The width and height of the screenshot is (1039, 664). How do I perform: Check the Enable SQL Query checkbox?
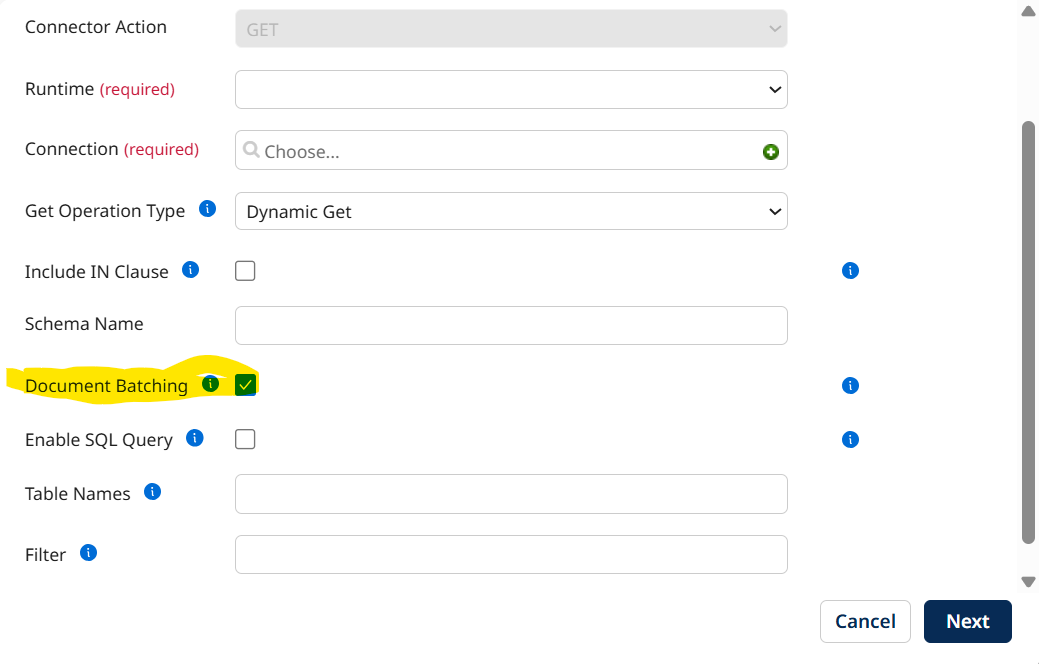245,438
